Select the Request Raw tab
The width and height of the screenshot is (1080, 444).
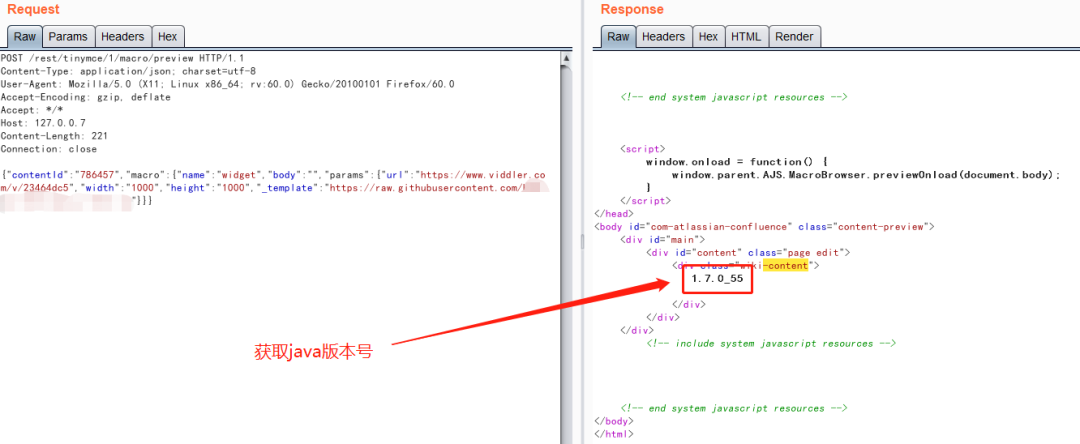pyautogui.click(x=25, y=36)
